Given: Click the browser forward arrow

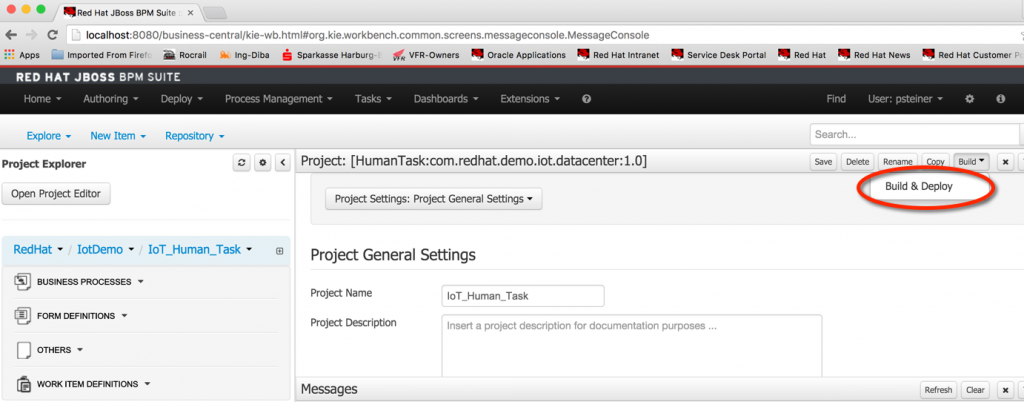Looking at the screenshot, I should pos(32,35).
